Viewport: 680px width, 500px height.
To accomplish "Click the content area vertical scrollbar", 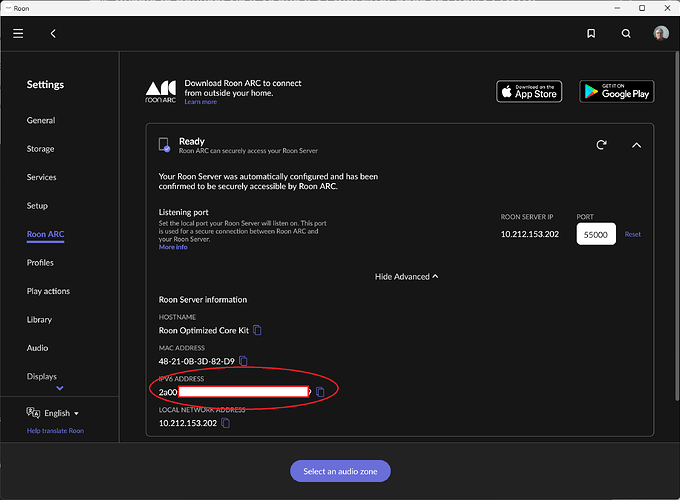I will coord(677,225).
